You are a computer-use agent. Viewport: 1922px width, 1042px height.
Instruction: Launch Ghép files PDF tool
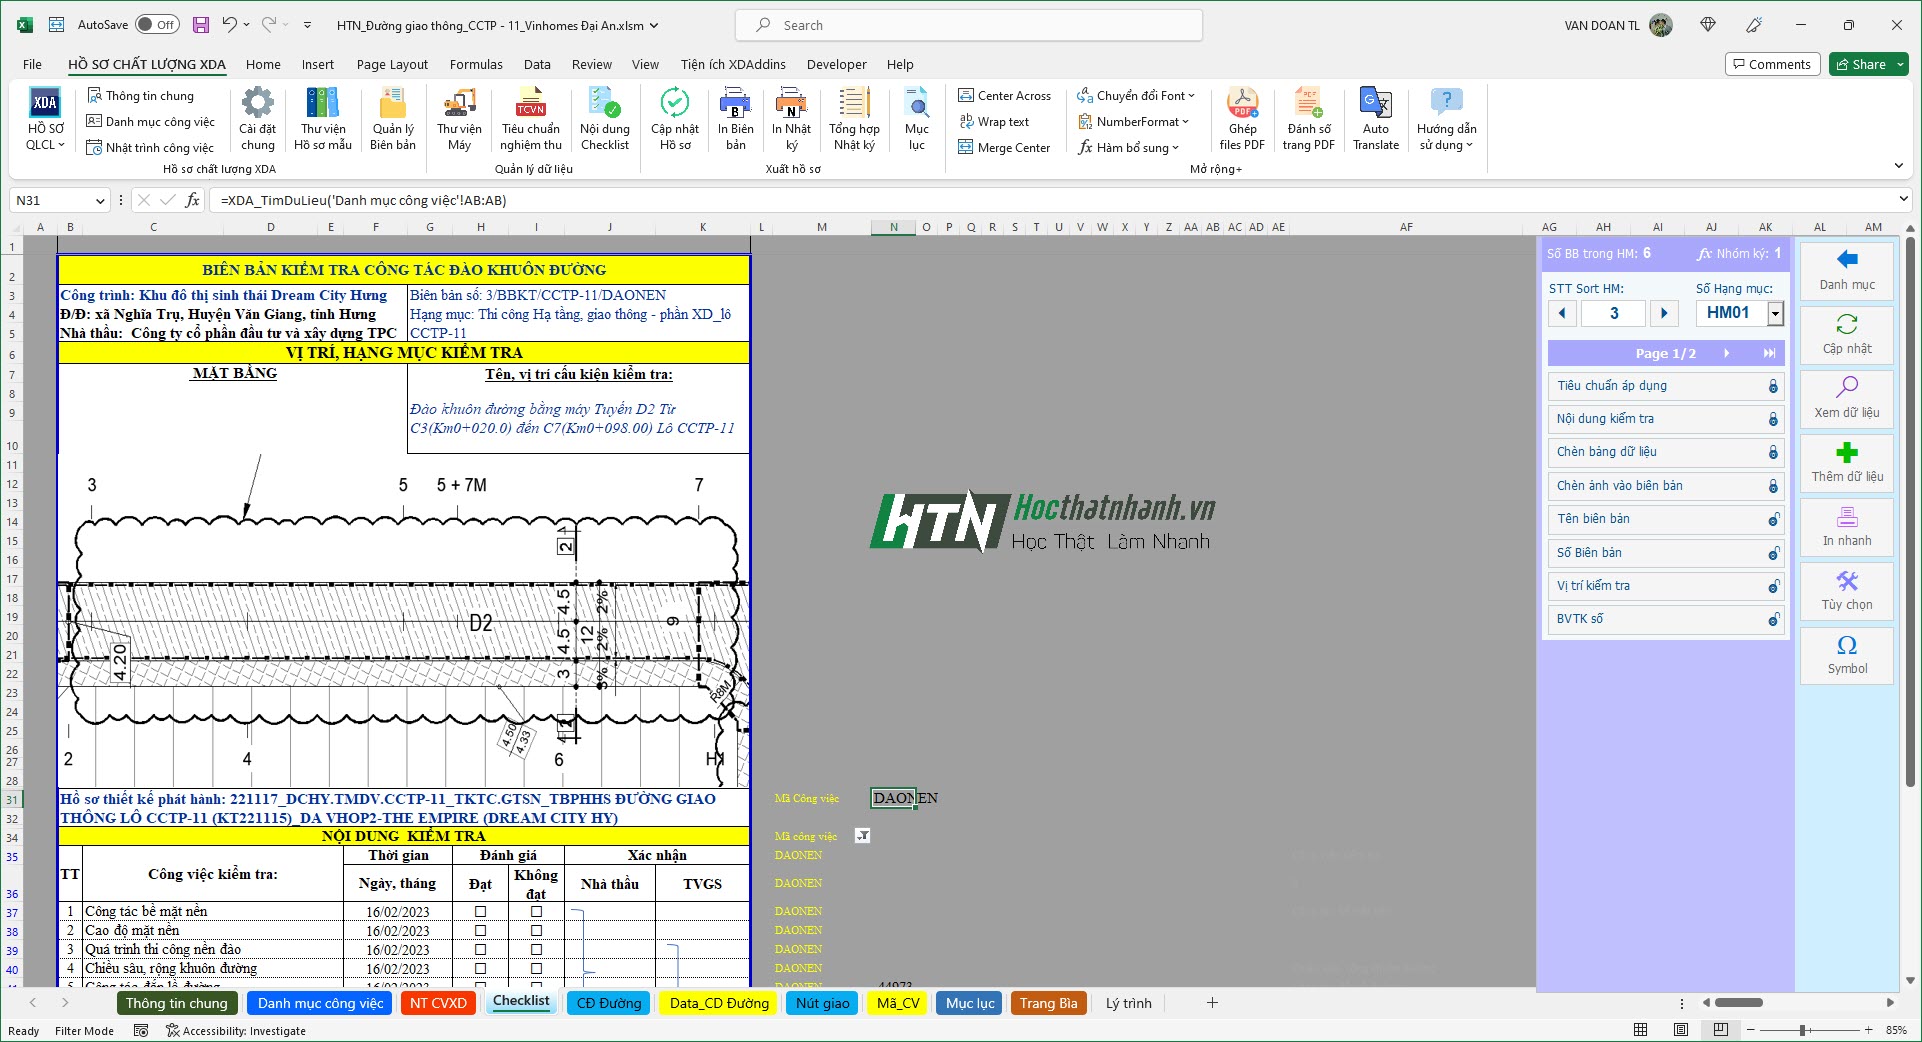(x=1243, y=115)
